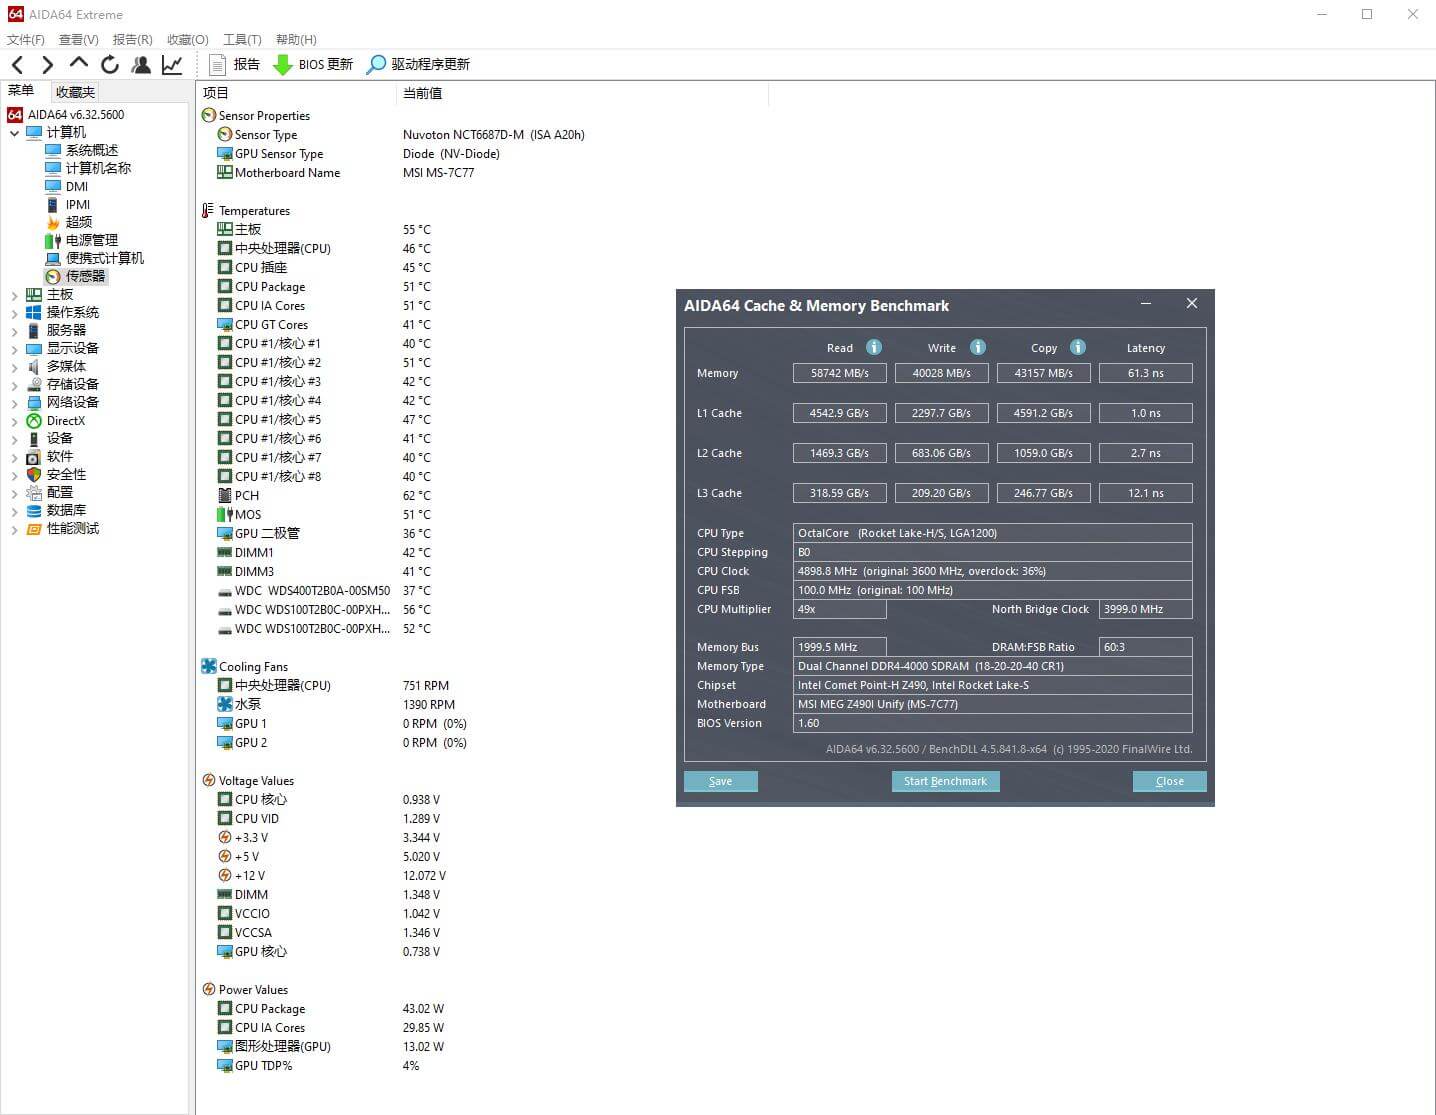
Task: Click Save in the benchmark dialog
Action: click(x=720, y=781)
